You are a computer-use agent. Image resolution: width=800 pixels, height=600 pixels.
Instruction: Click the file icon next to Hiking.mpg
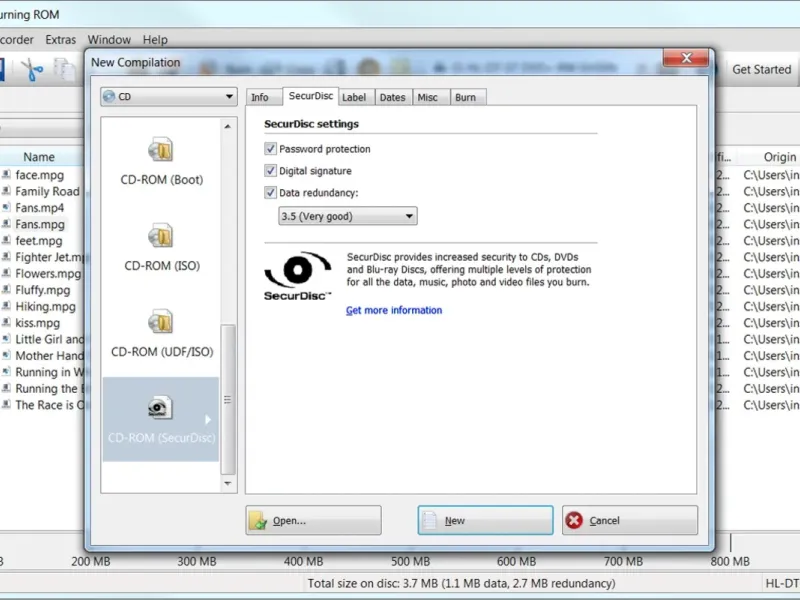click(x=6, y=306)
